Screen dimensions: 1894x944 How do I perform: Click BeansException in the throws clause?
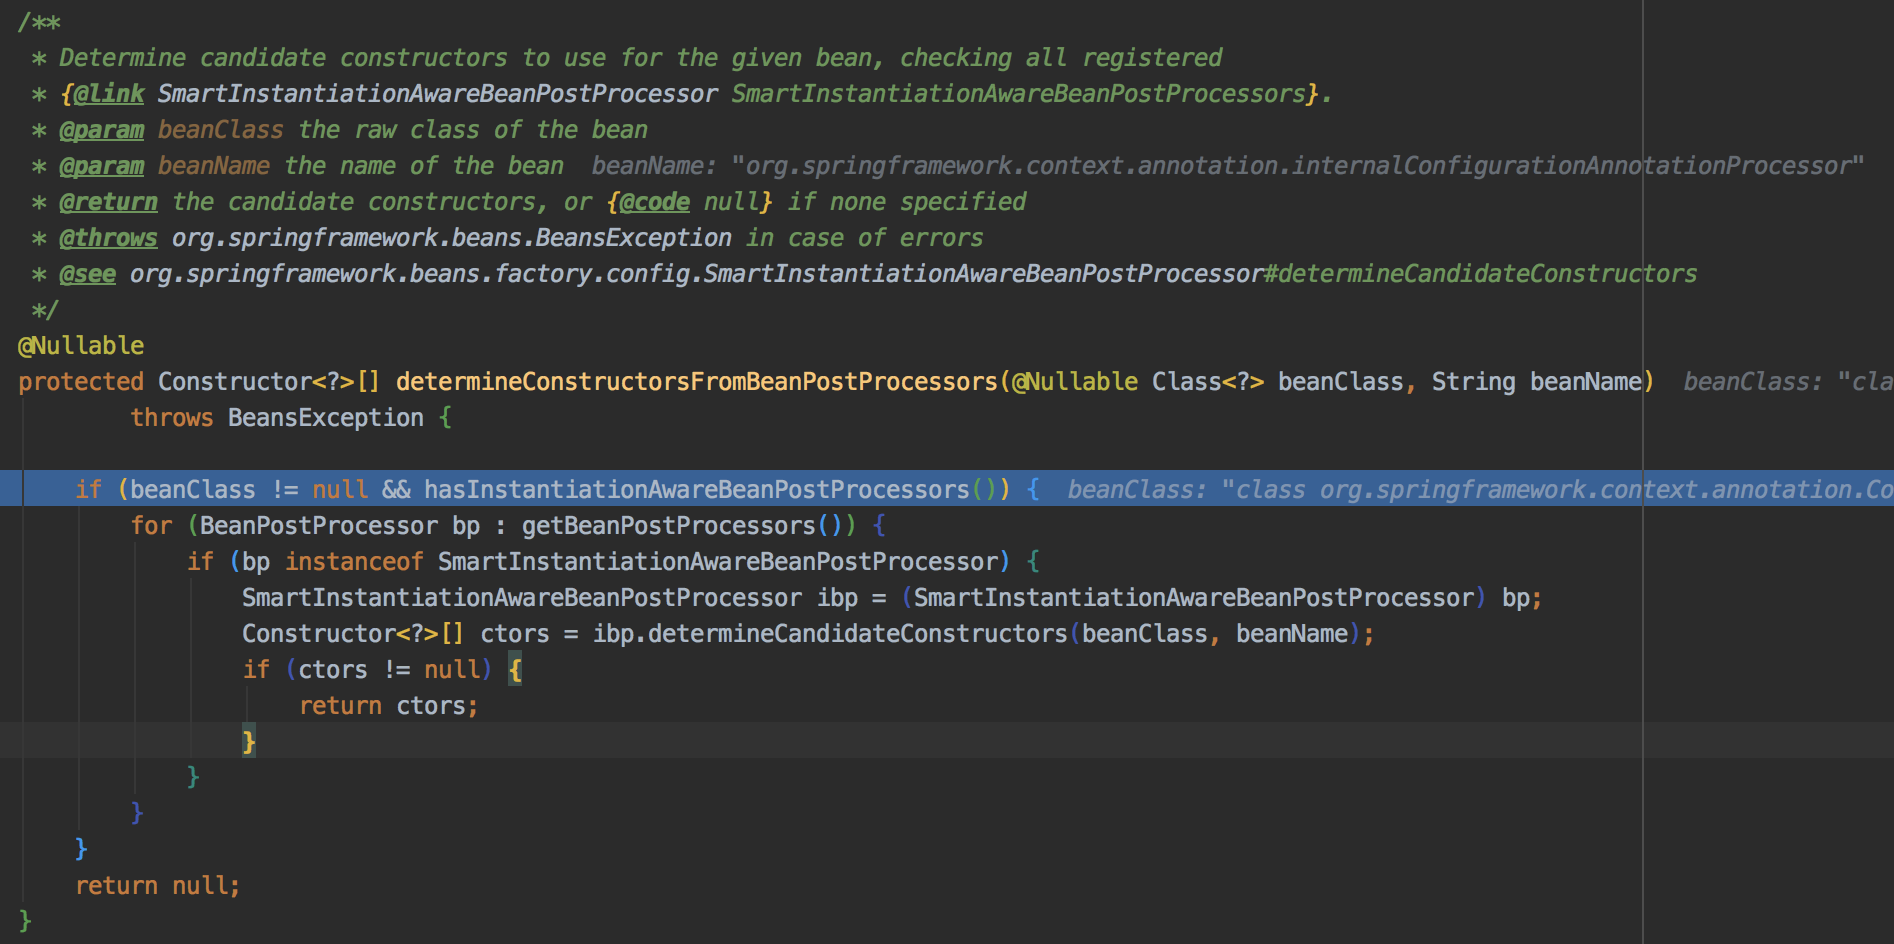point(326,418)
